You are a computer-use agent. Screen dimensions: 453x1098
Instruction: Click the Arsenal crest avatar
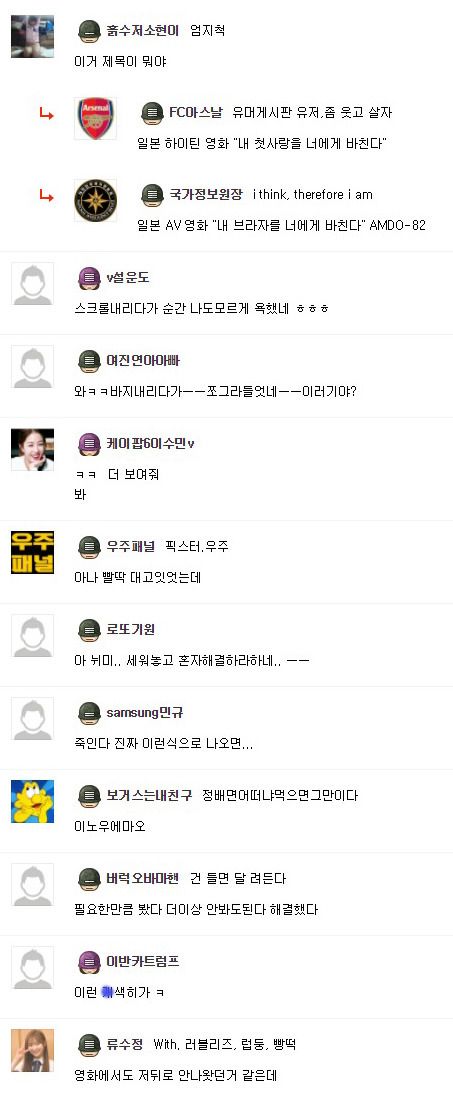pyautogui.click(x=95, y=118)
